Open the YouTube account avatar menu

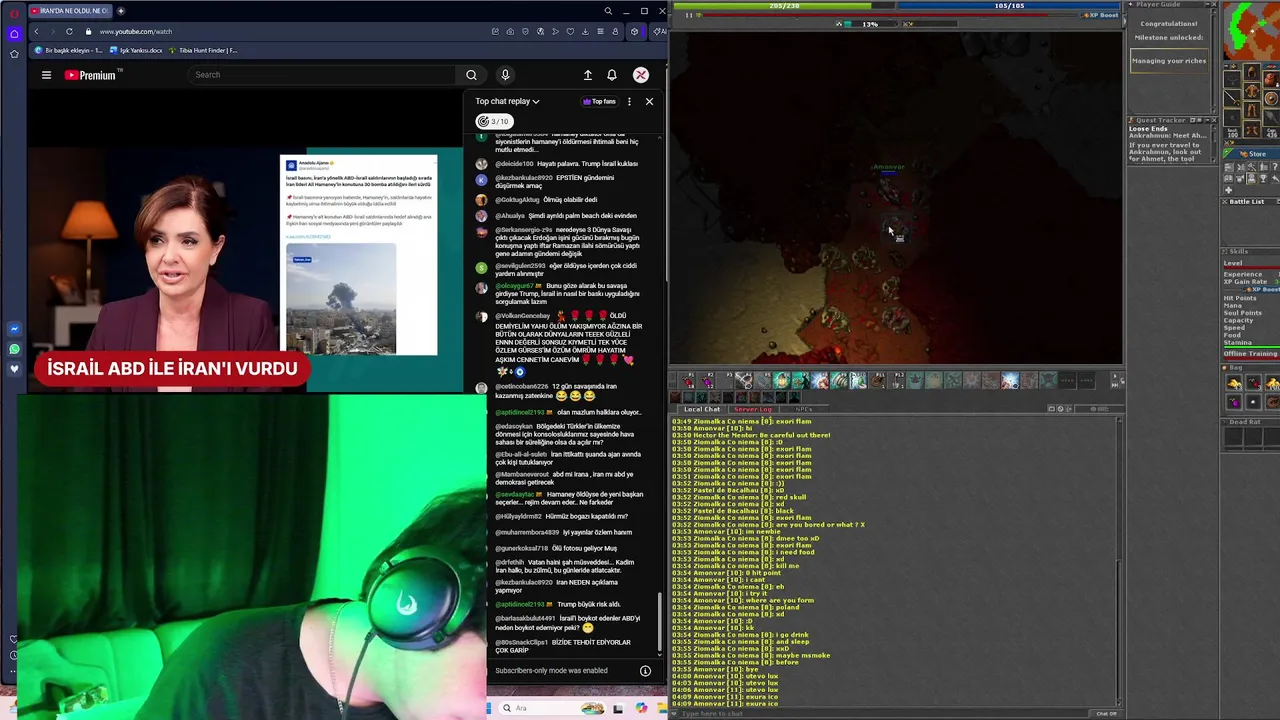641,75
